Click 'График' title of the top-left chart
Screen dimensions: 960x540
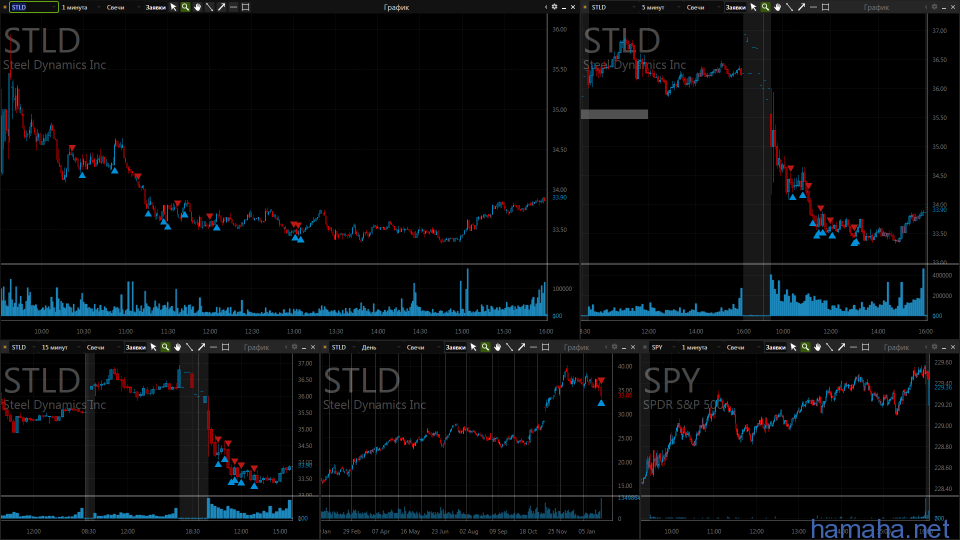396,7
